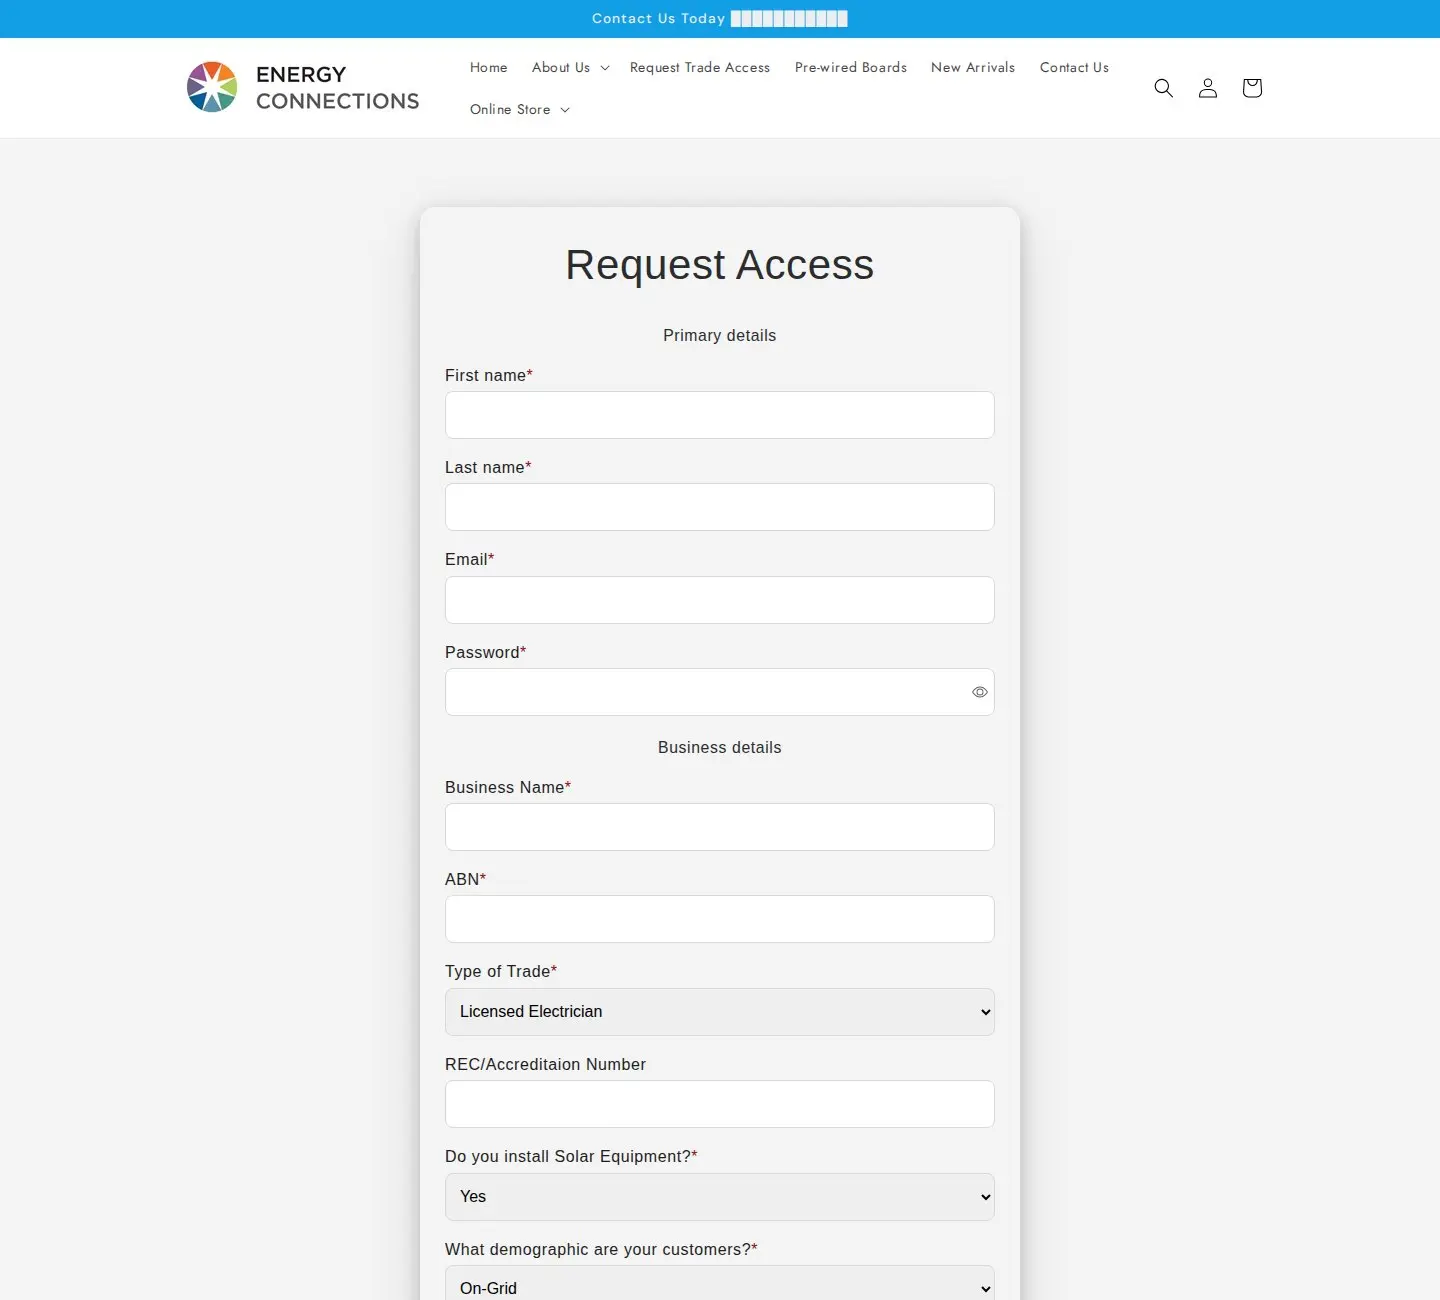Click the Energy Connections logo
The height and width of the screenshot is (1300, 1440).
tap(303, 87)
